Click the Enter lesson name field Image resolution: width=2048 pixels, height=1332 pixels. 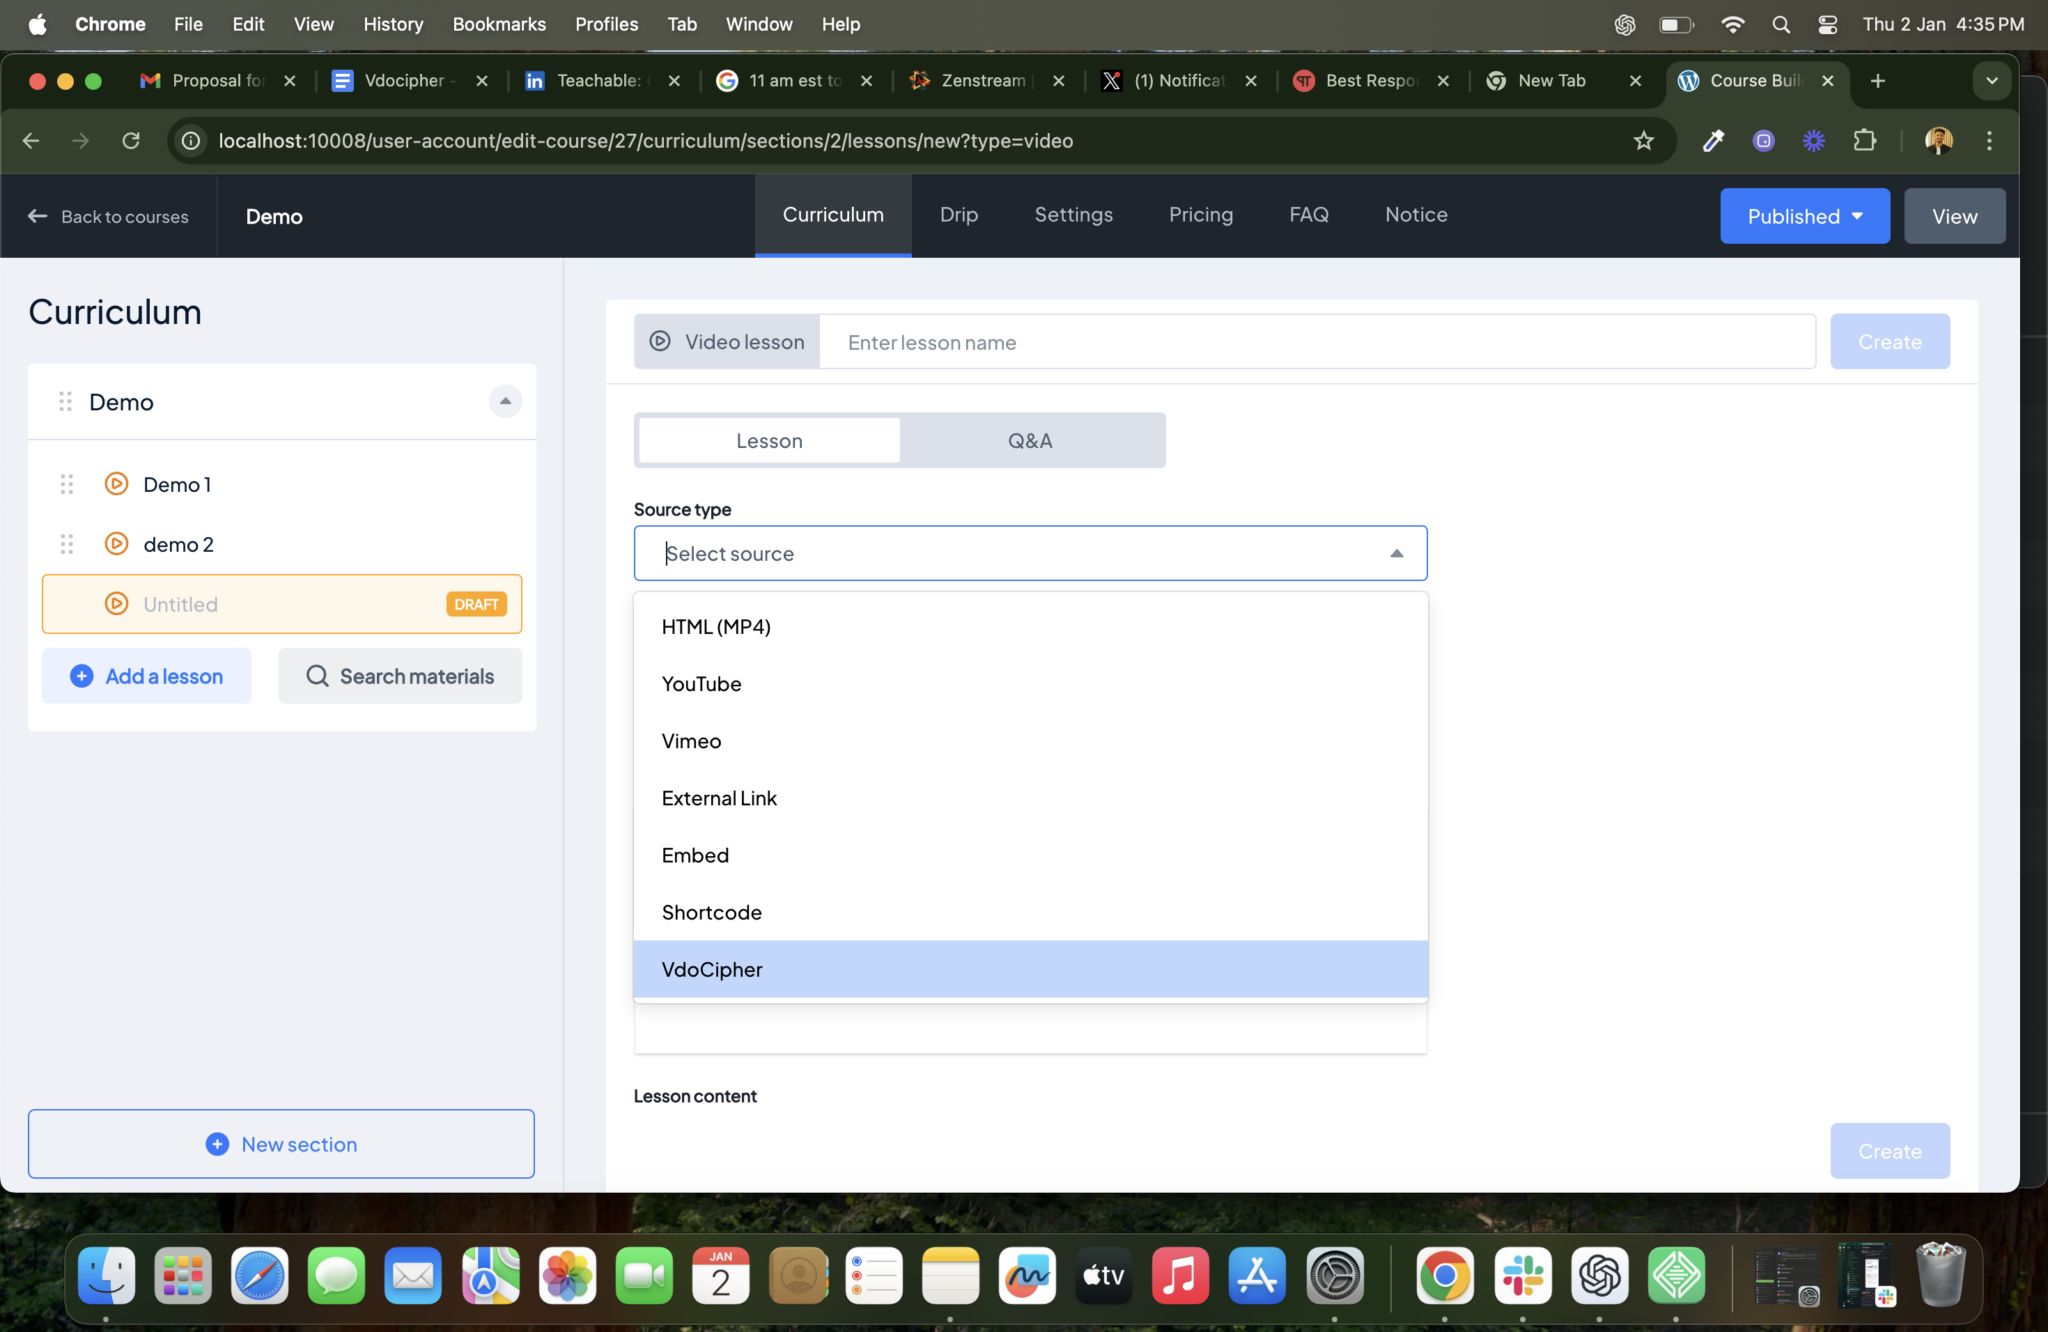coord(1100,341)
